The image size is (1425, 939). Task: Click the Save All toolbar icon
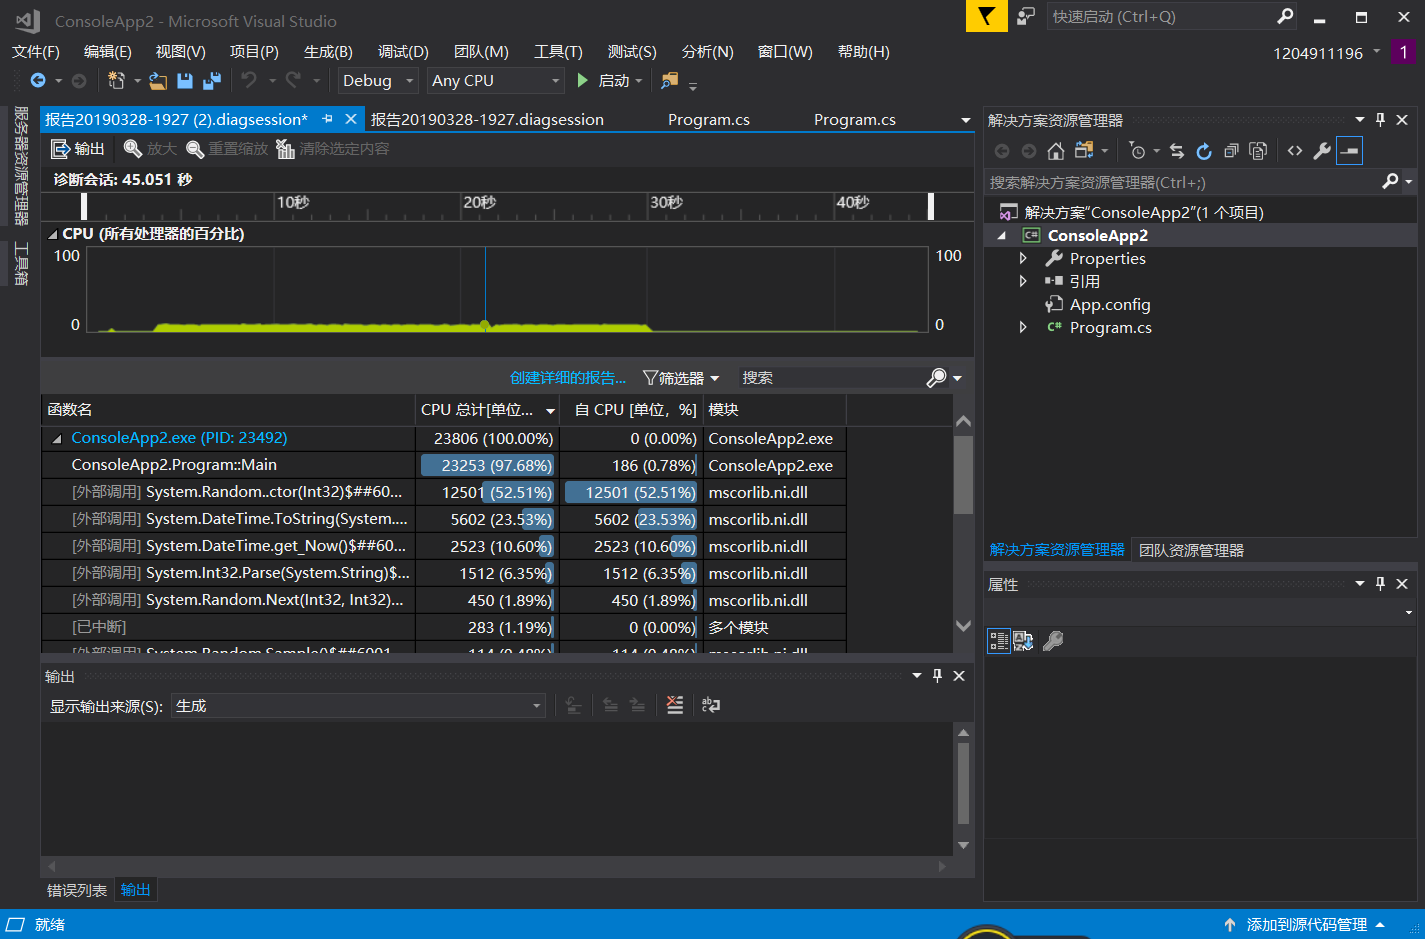tap(212, 81)
